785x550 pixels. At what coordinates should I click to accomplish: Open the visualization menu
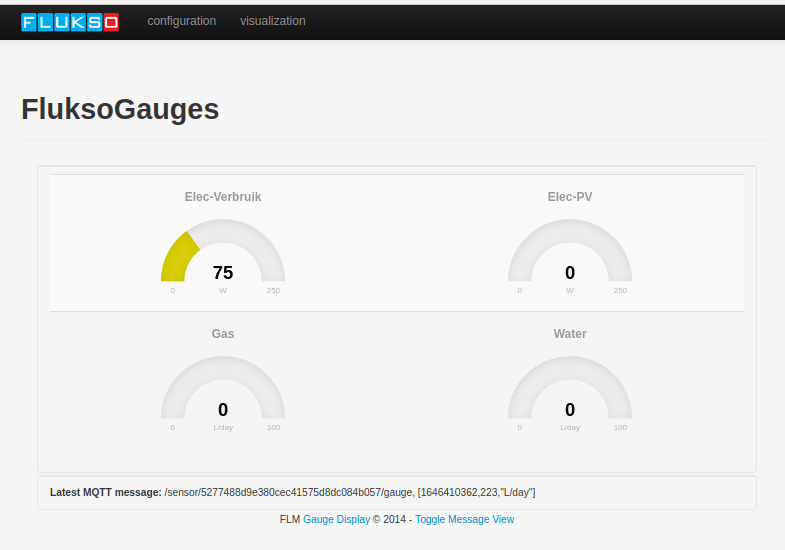coord(272,21)
